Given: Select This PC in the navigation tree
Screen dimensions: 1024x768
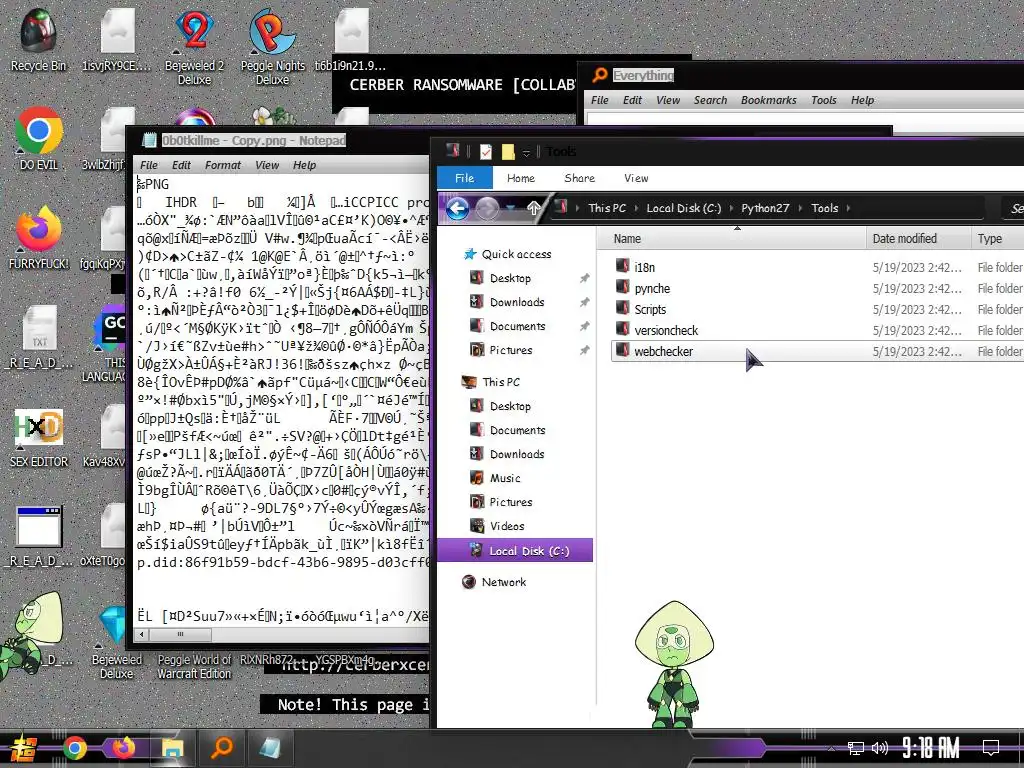Looking at the screenshot, I should (x=501, y=382).
